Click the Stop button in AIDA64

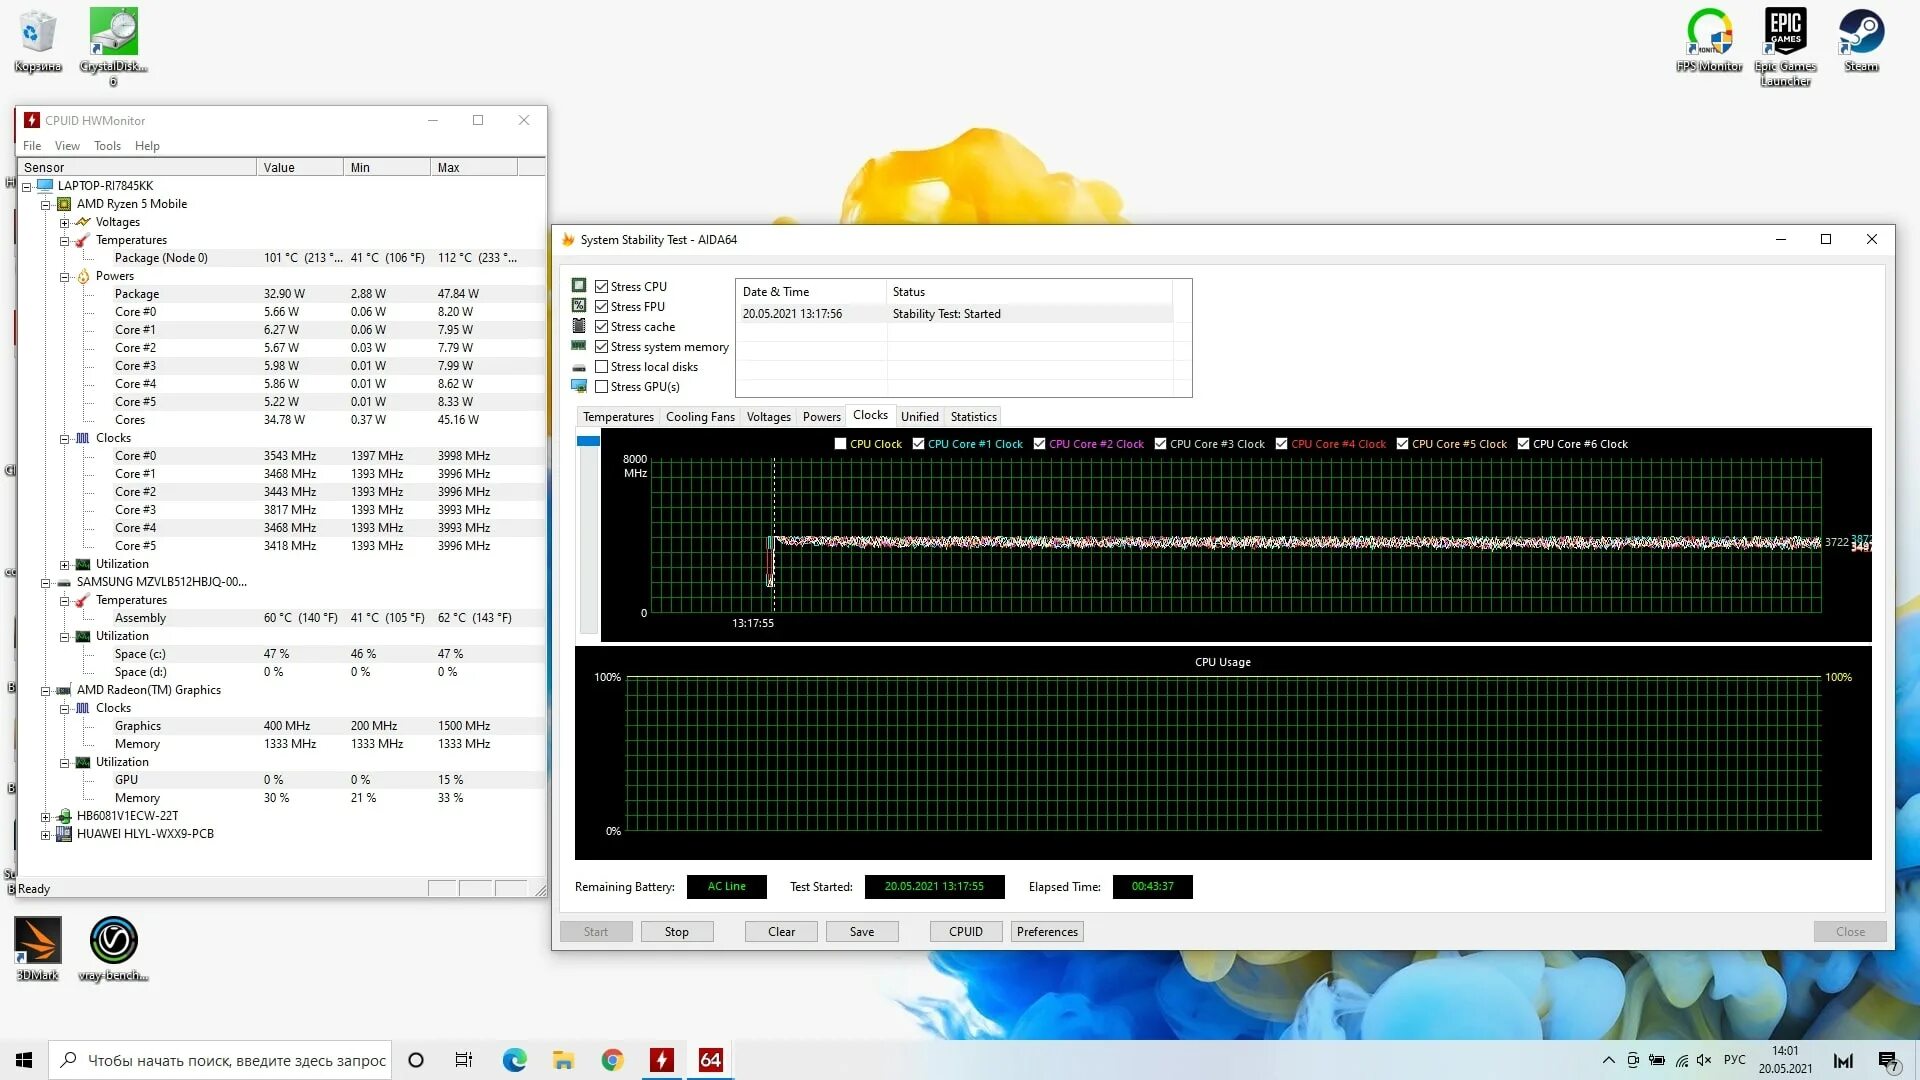(x=677, y=932)
